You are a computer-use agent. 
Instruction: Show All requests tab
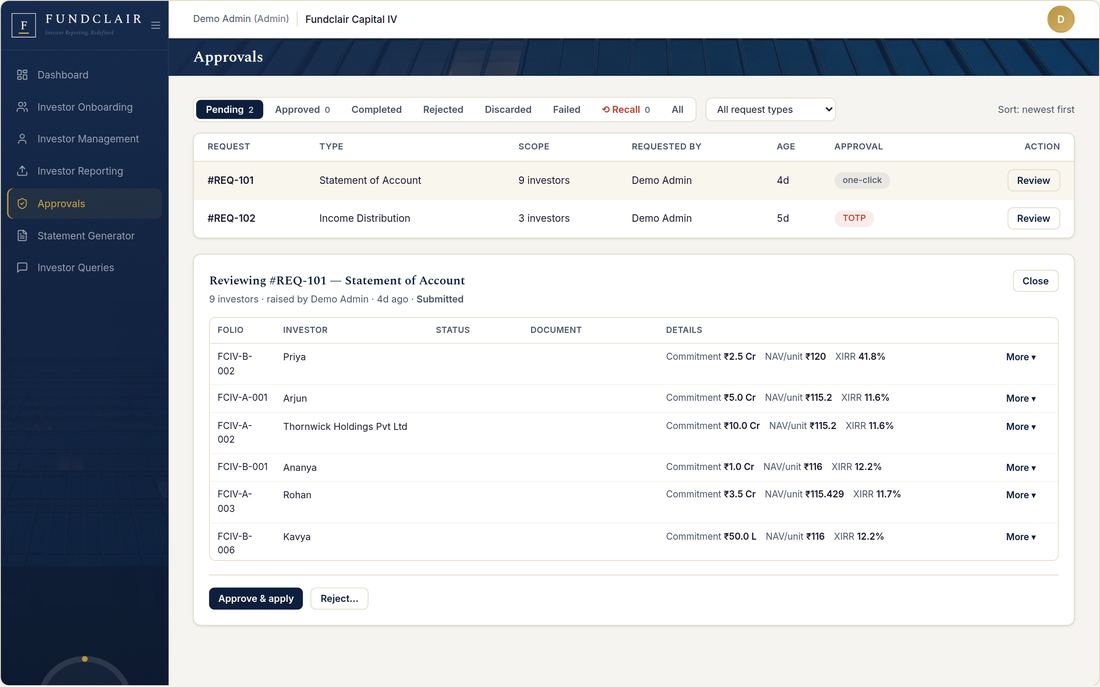pos(677,109)
